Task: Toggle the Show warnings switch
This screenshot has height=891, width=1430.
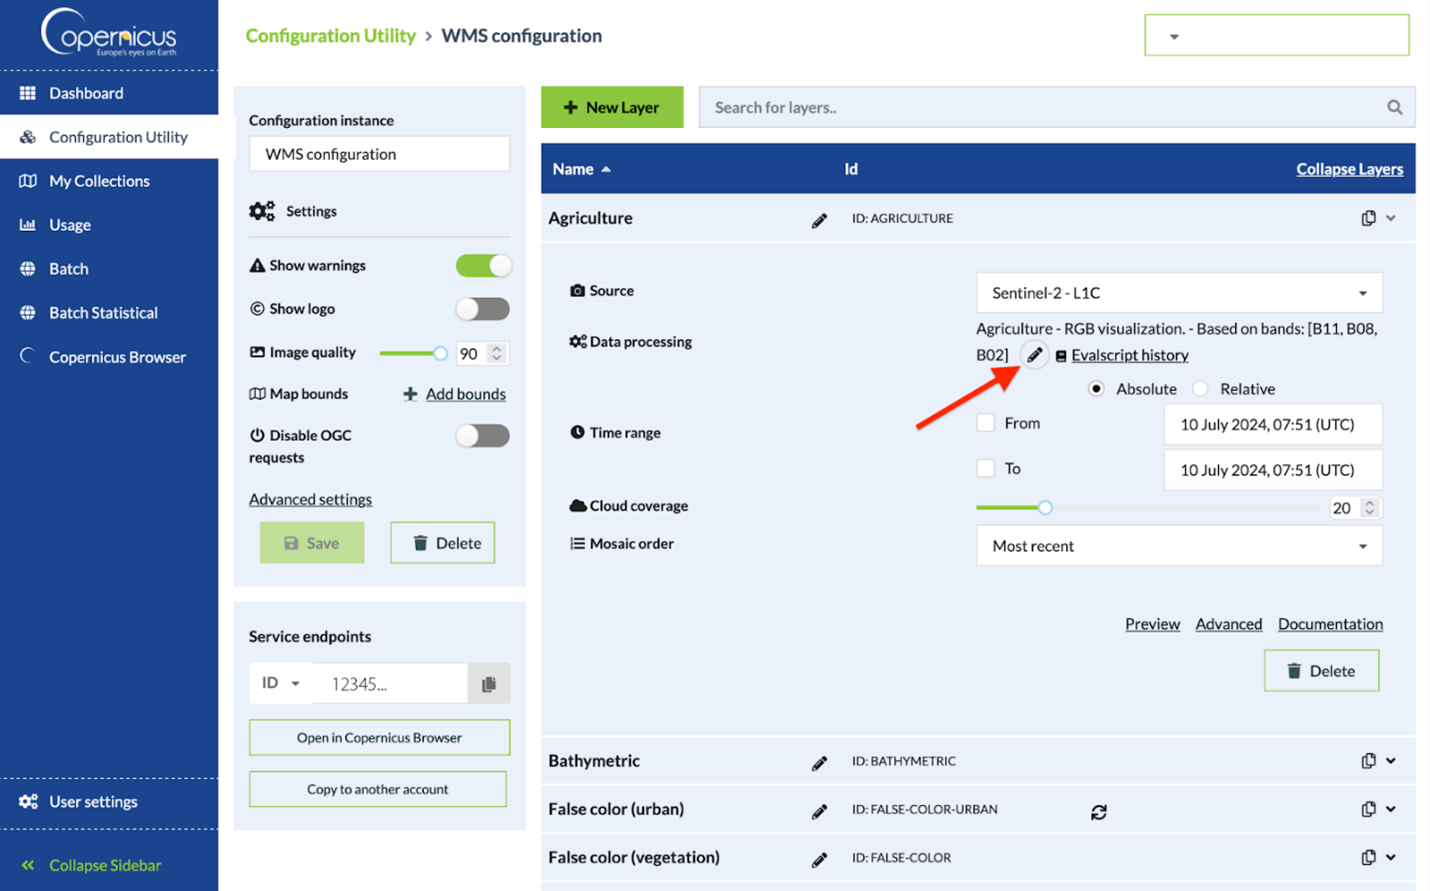Action: click(483, 265)
